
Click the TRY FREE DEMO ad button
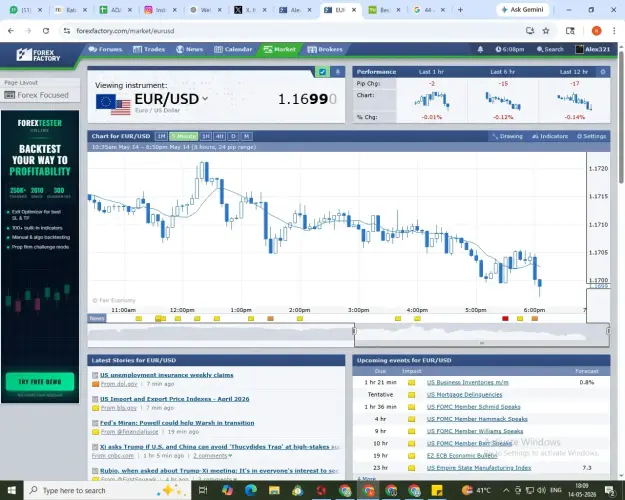[40, 382]
